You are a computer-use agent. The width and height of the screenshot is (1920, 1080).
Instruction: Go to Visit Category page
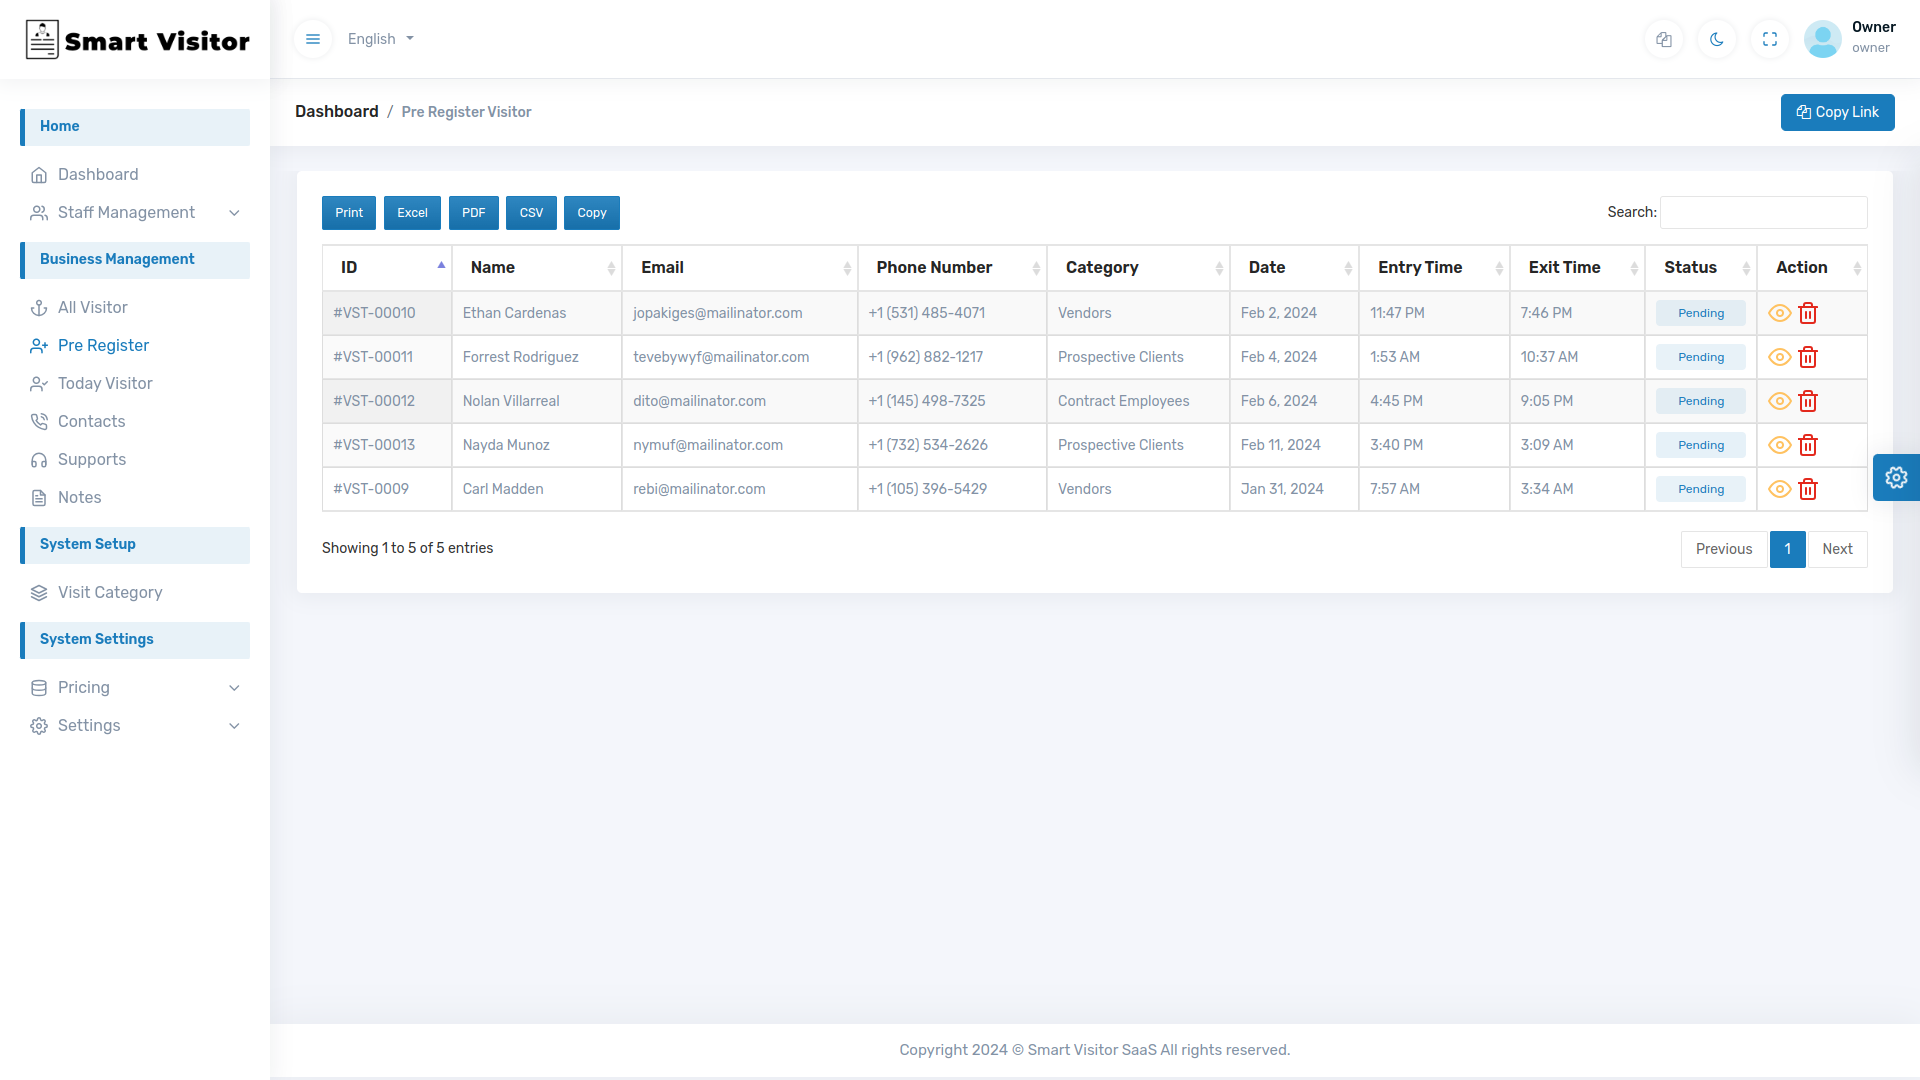tap(110, 592)
